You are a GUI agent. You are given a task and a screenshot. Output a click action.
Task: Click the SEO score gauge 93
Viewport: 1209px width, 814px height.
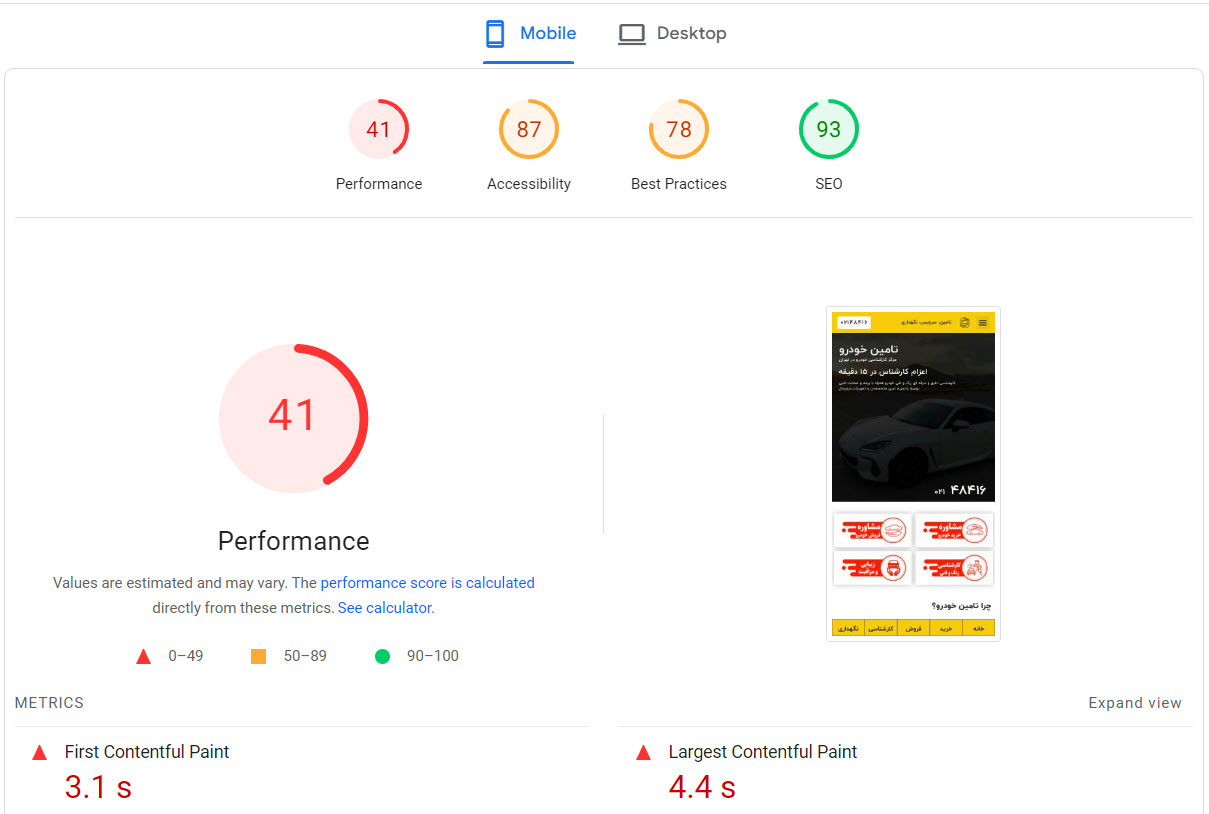coord(828,130)
